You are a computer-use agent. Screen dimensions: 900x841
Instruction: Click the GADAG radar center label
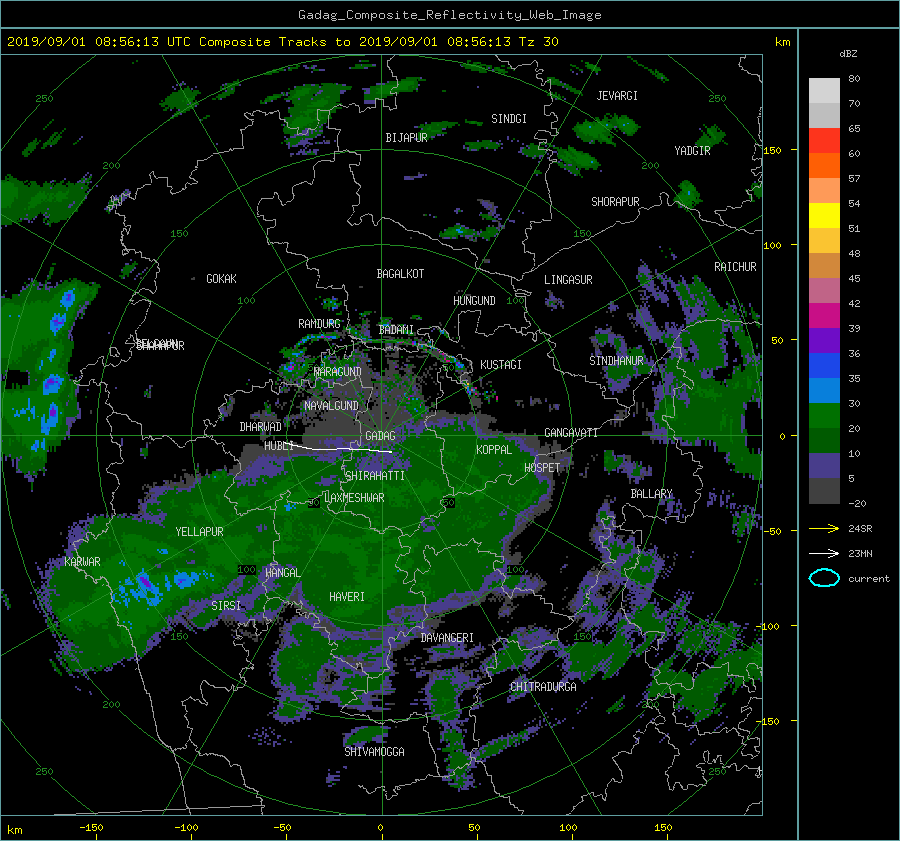click(380, 436)
